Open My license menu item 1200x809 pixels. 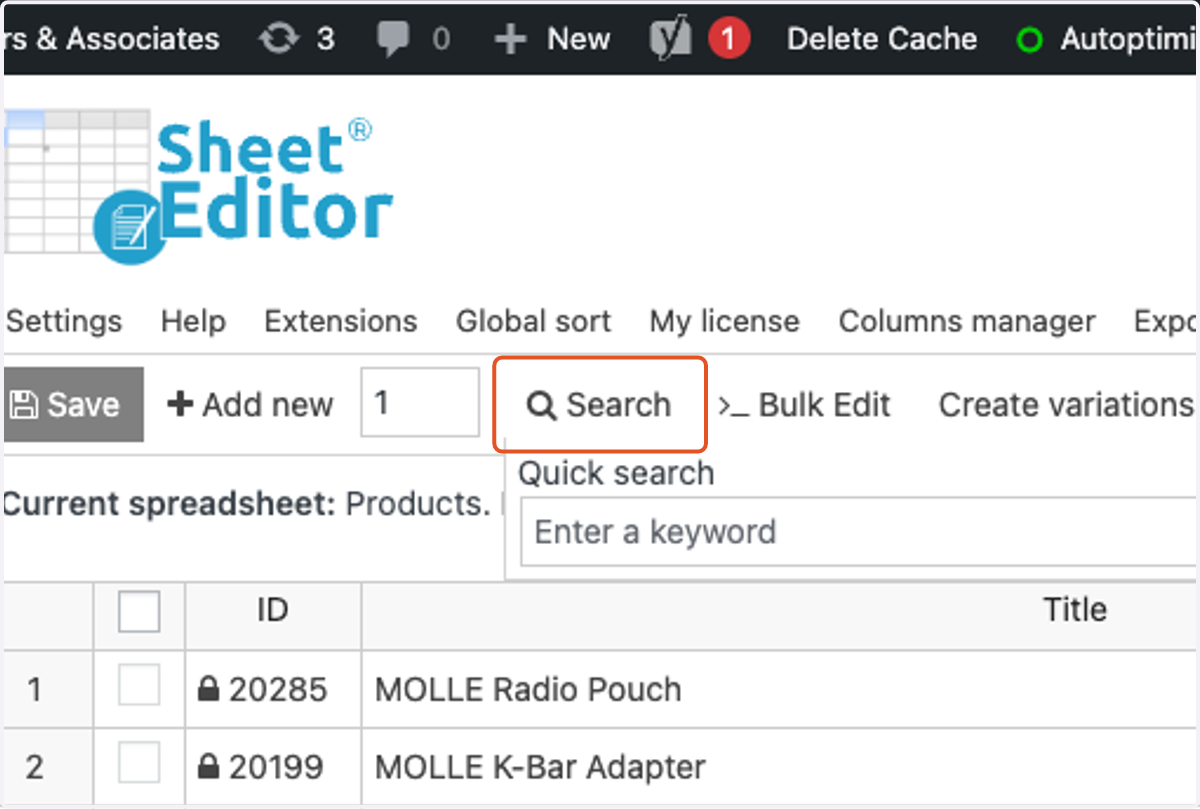(724, 321)
